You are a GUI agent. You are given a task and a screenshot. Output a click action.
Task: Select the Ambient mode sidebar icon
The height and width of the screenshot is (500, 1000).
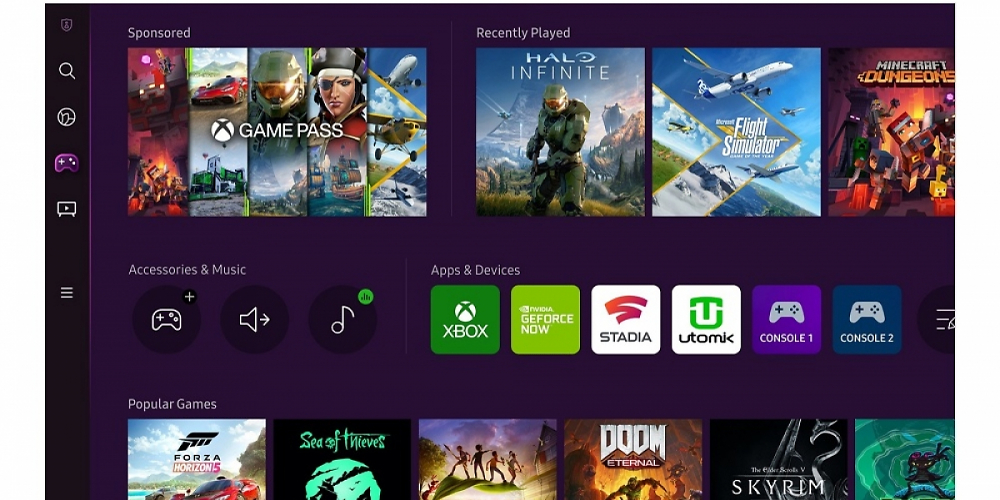click(66, 117)
